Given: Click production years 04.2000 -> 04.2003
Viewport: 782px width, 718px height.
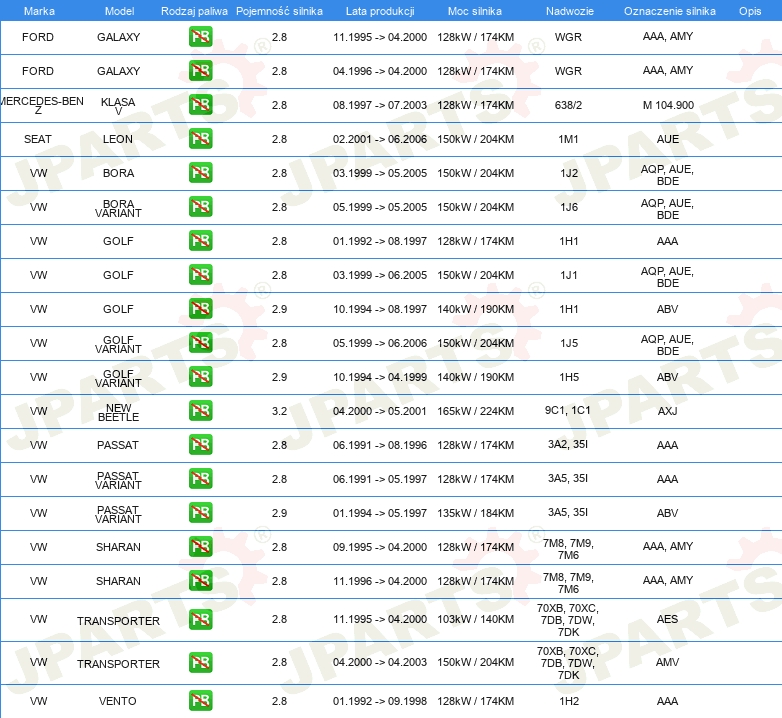Looking at the screenshot, I should pos(380,662).
